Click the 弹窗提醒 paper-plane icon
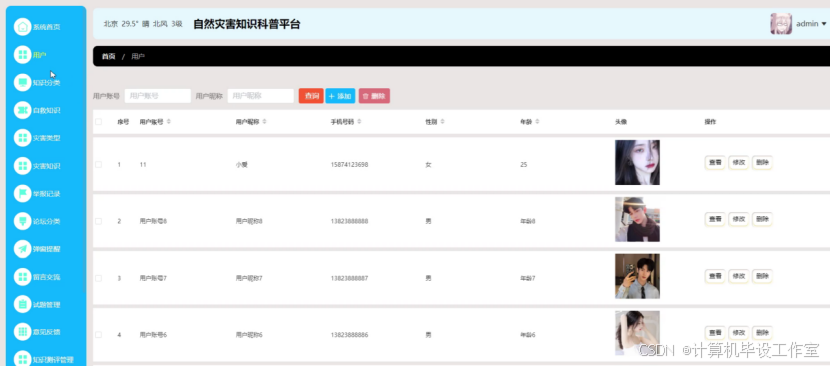Image resolution: width=831 pixels, height=366 pixels. [x=23, y=249]
